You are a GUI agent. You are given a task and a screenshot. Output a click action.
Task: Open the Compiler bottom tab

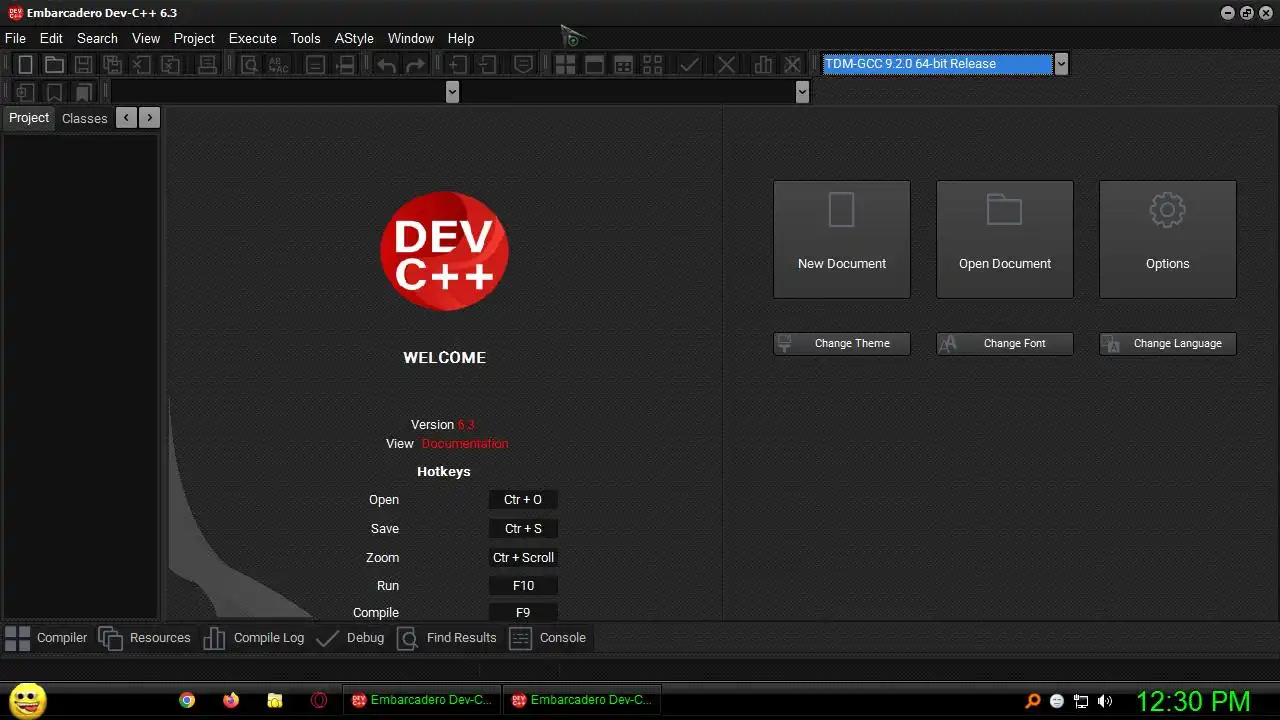click(x=46, y=638)
